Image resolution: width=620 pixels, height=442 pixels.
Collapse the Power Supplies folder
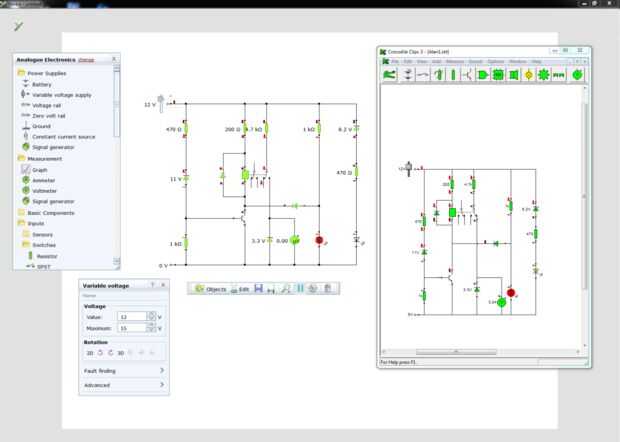[21, 73]
